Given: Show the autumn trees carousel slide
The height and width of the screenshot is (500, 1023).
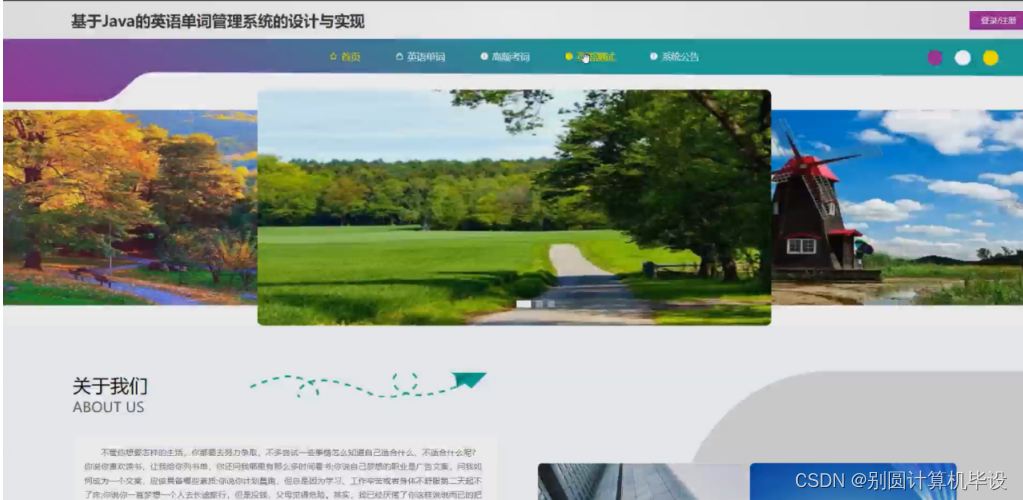Looking at the screenshot, I should [130, 208].
